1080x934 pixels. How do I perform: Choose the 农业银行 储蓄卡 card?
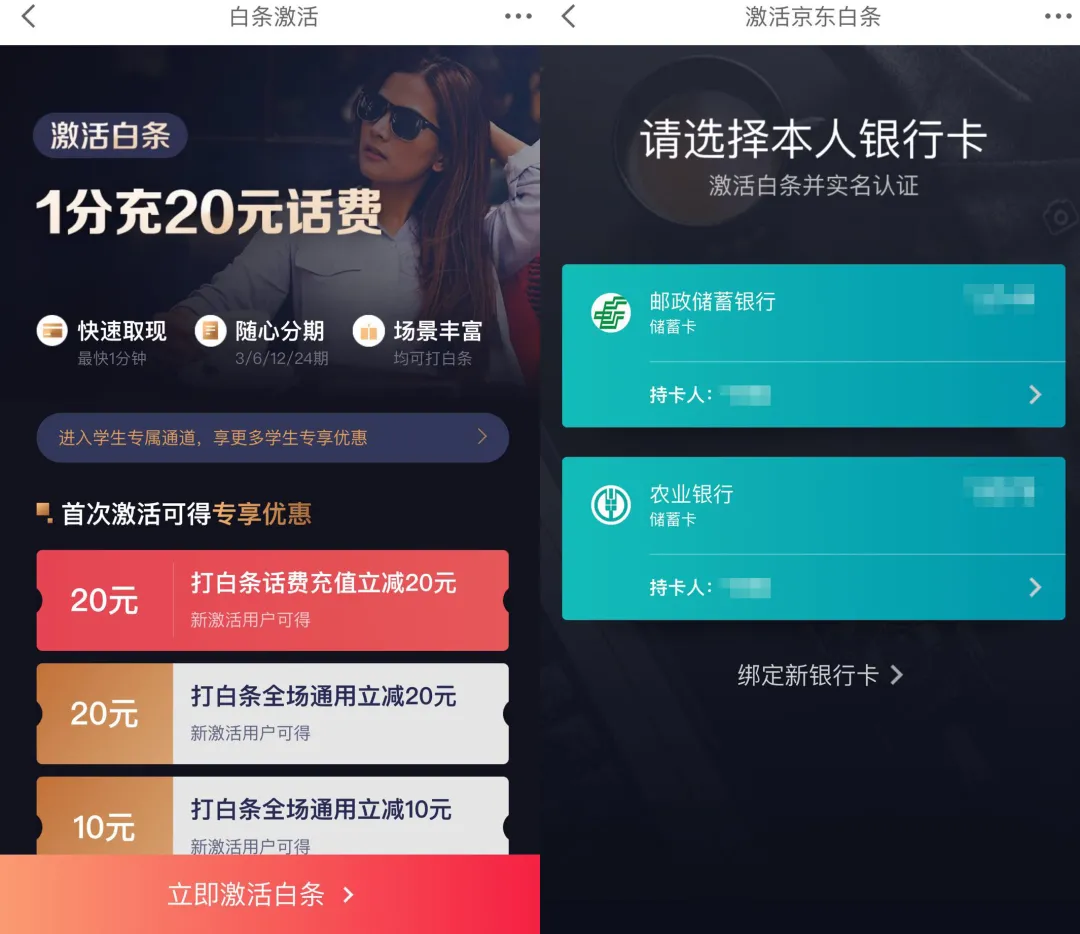pyautogui.click(x=813, y=539)
